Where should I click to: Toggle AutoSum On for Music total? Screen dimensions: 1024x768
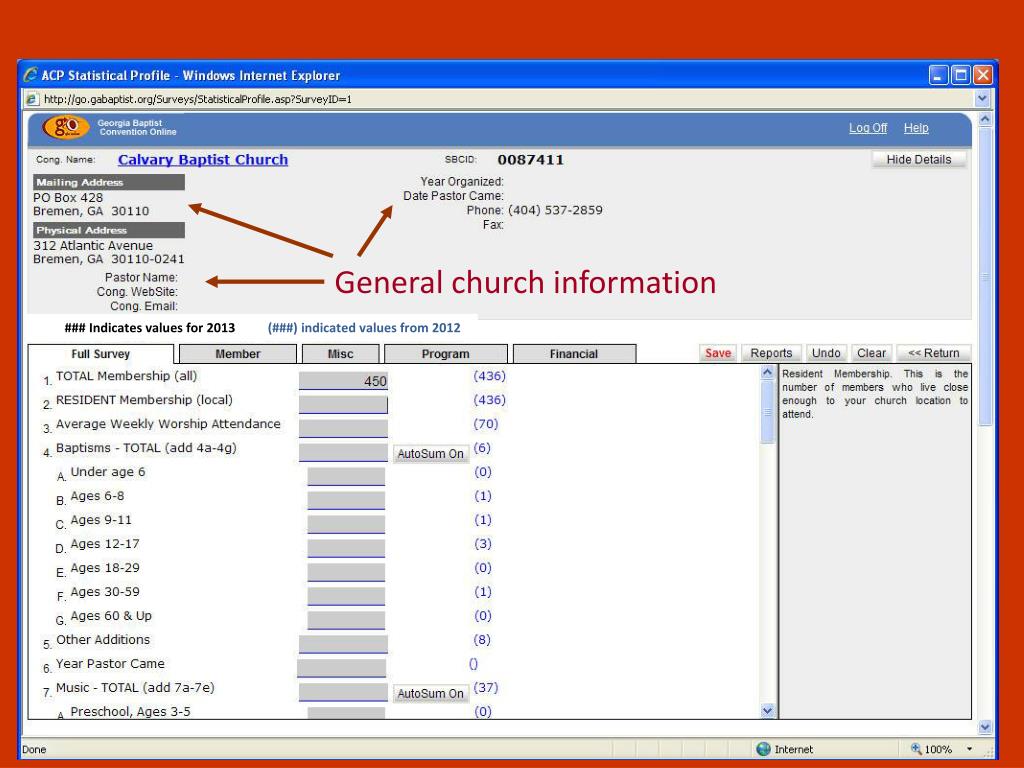point(431,694)
